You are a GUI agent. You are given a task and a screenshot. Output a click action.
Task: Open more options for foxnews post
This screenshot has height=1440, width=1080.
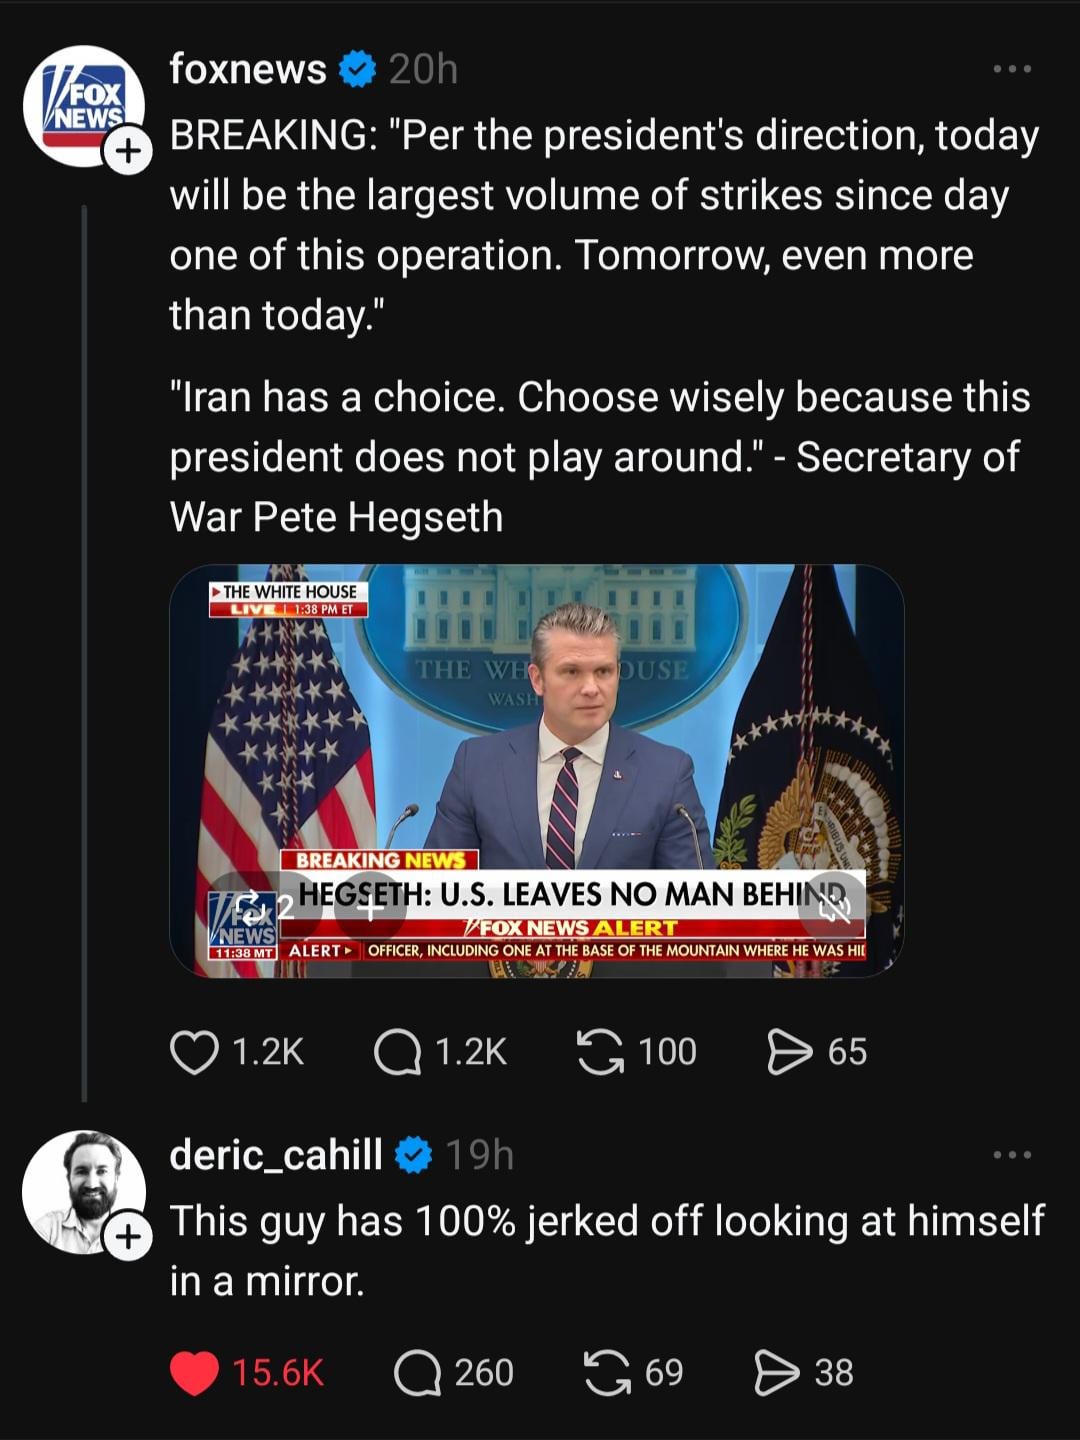pyautogui.click(x=1012, y=69)
